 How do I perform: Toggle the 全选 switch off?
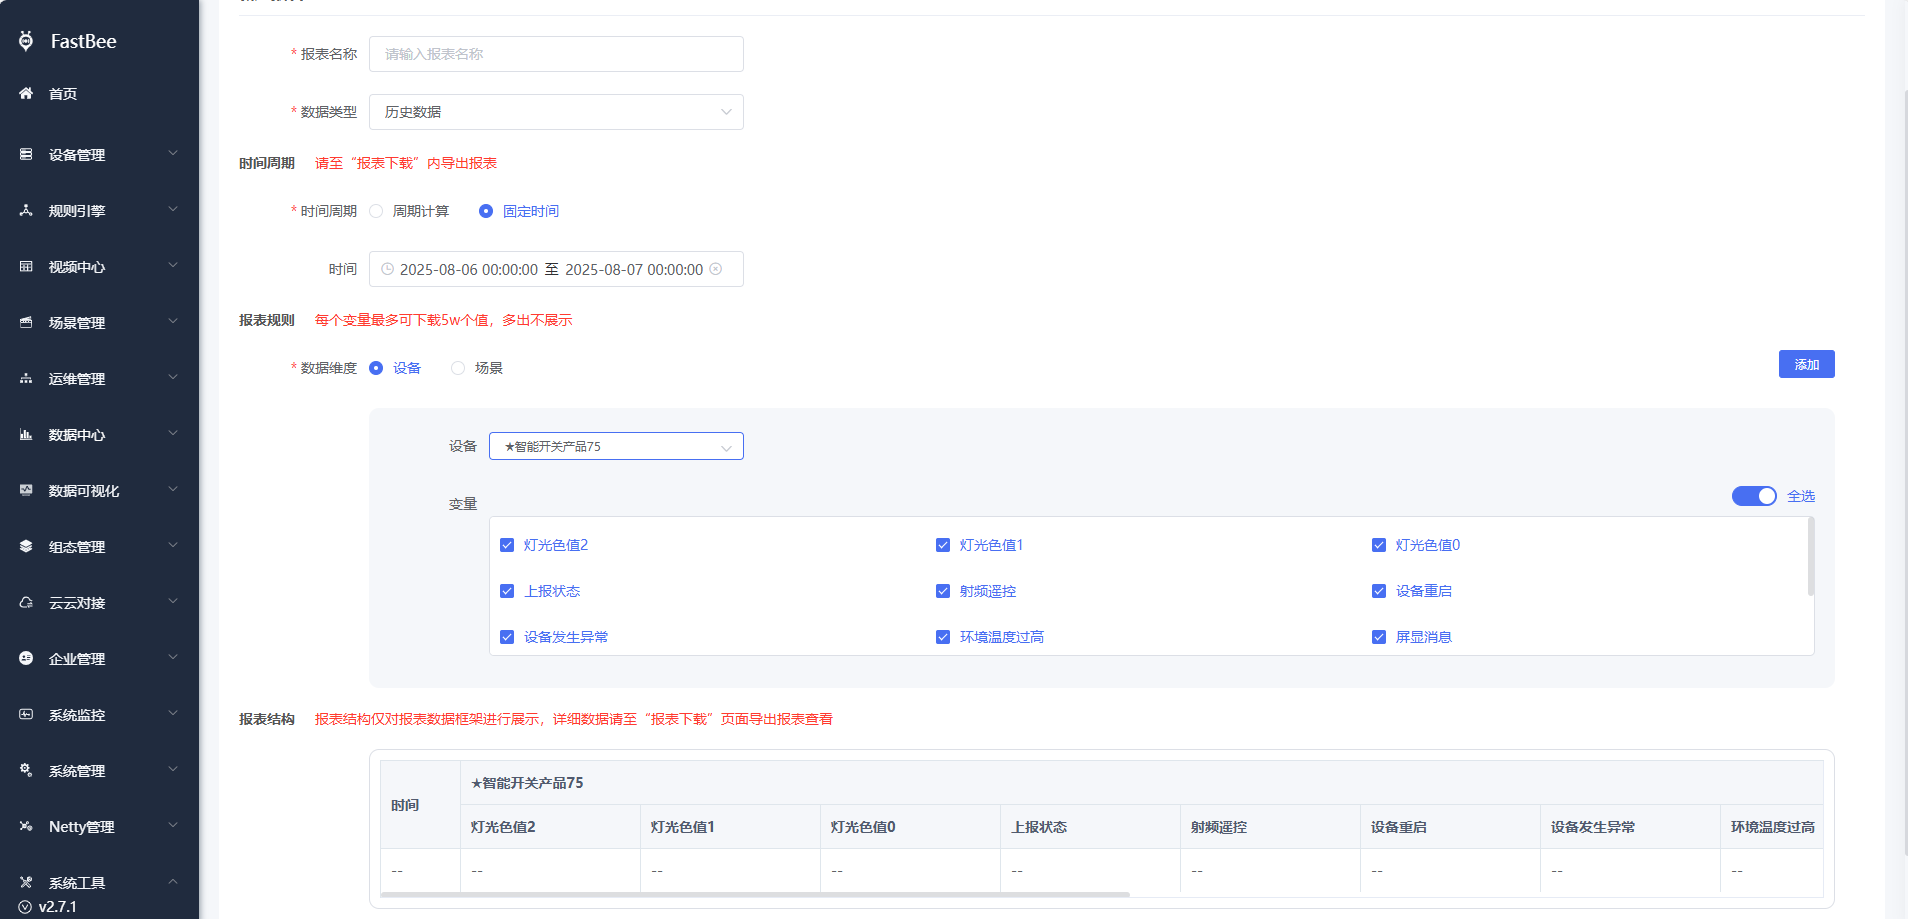coord(1753,496)
